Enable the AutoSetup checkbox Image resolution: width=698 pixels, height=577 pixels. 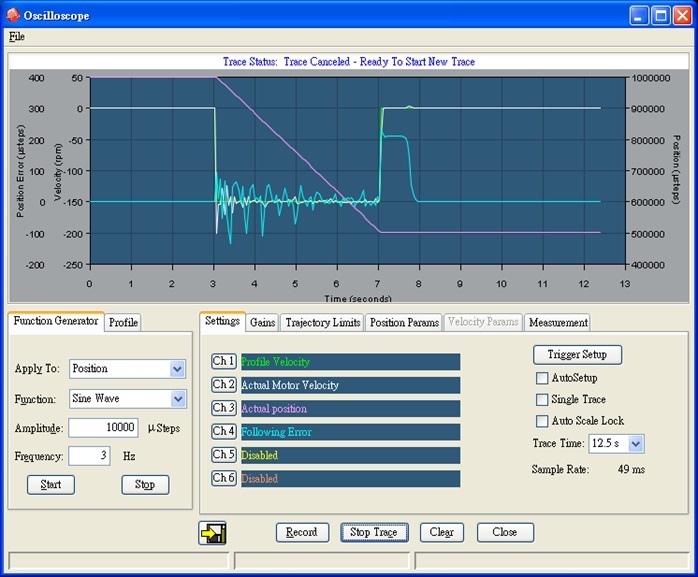click(x=542, y=378)
